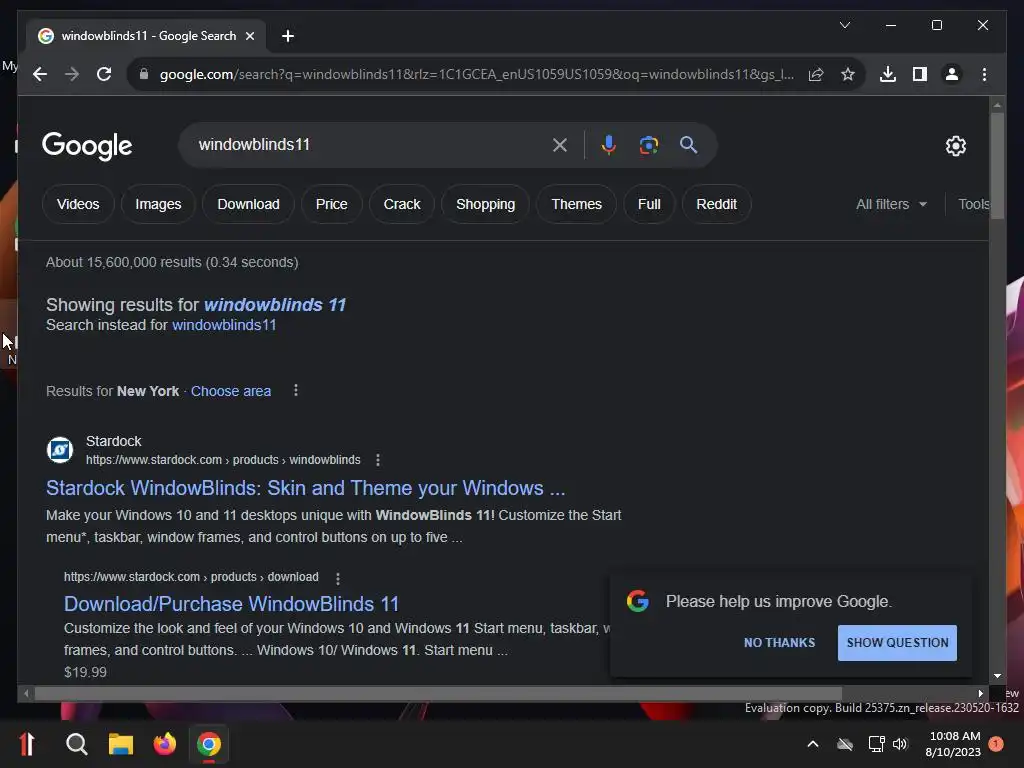Screen dimensions: 1024x768
Task: Click vertical scrollbar up arrow
Action: click(997, 104)
